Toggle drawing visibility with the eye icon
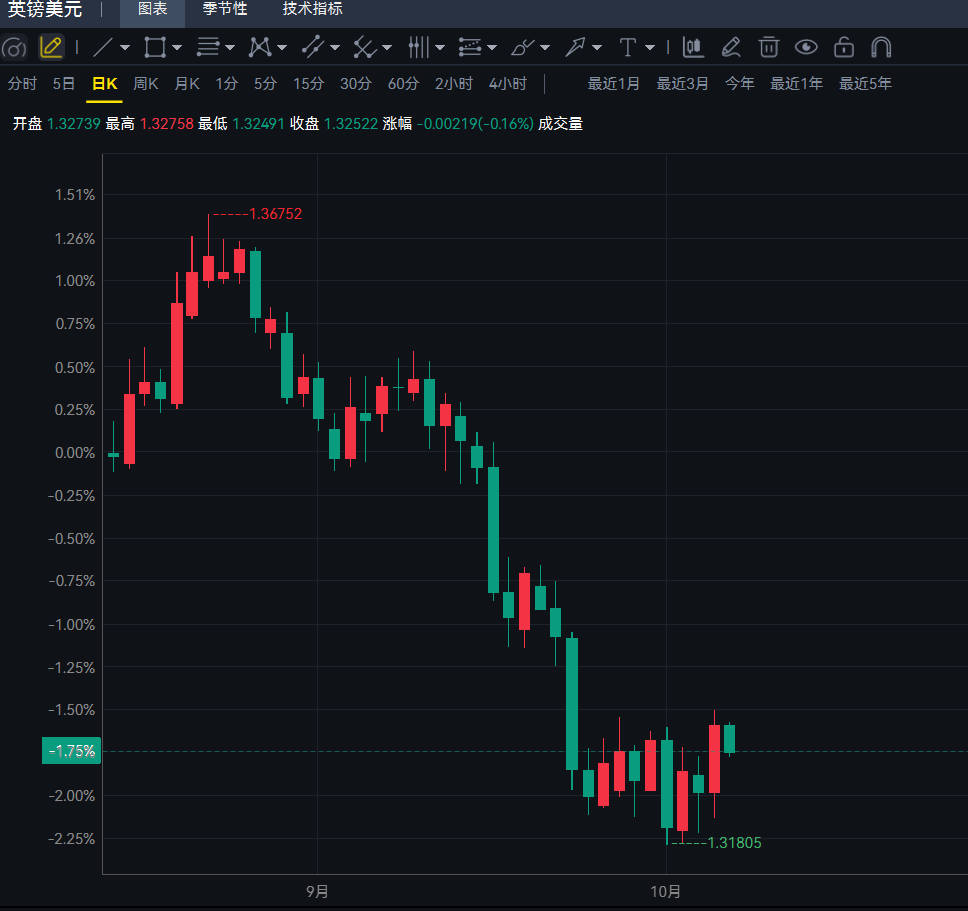 pyautogui.click(x=806, y=48)
